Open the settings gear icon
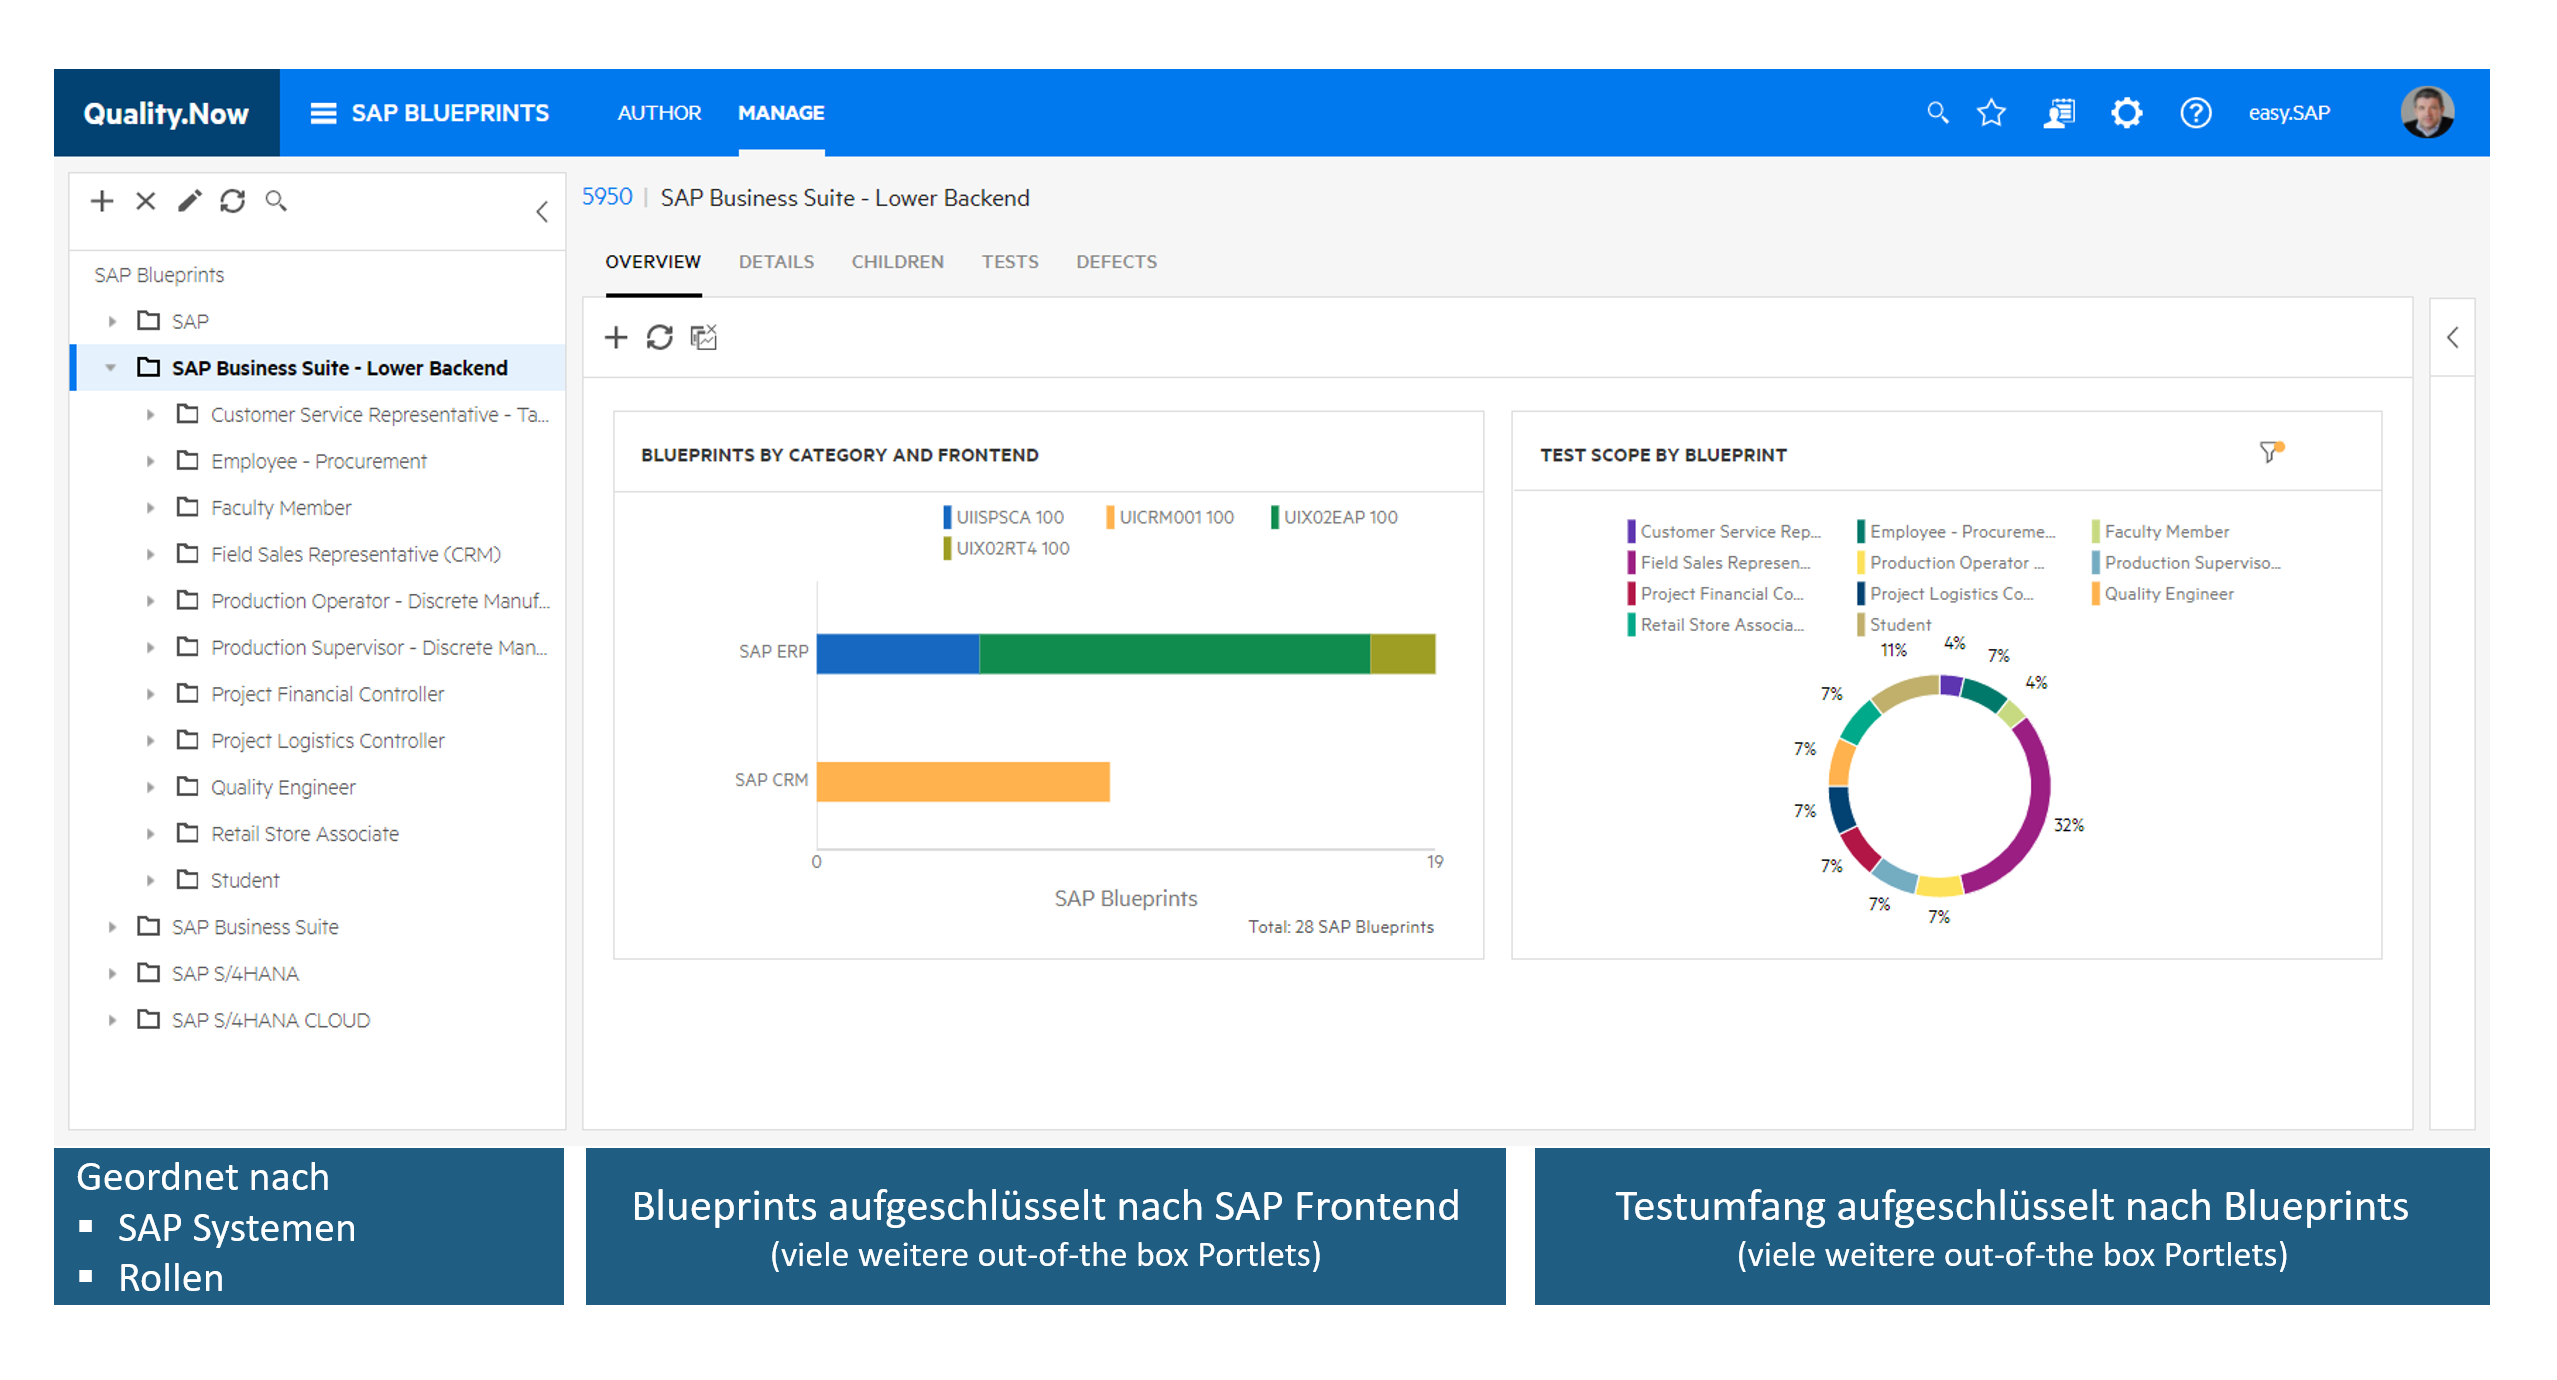Screen dimensions: 2557x1380 tap(2126, 113)
